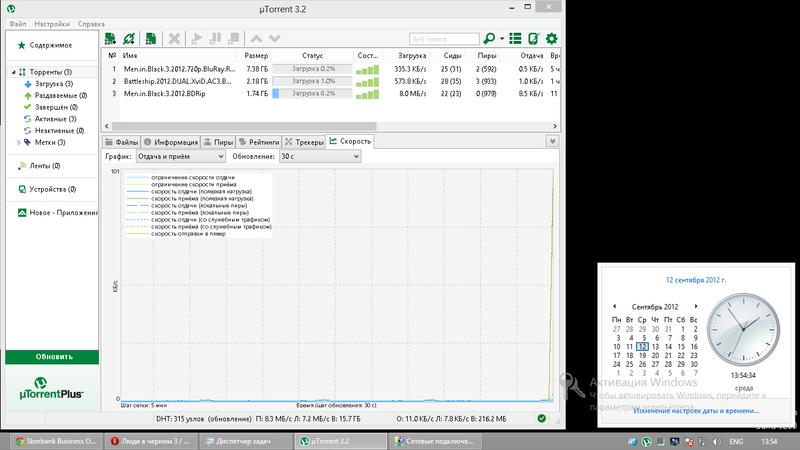
Task: Click the Stop torrent toolbar icon
Action: point(234,38)
